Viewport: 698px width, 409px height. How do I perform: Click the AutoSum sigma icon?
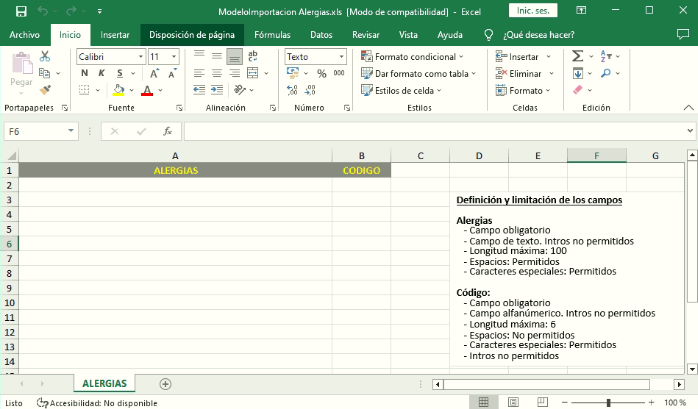(x=578, y=57)
